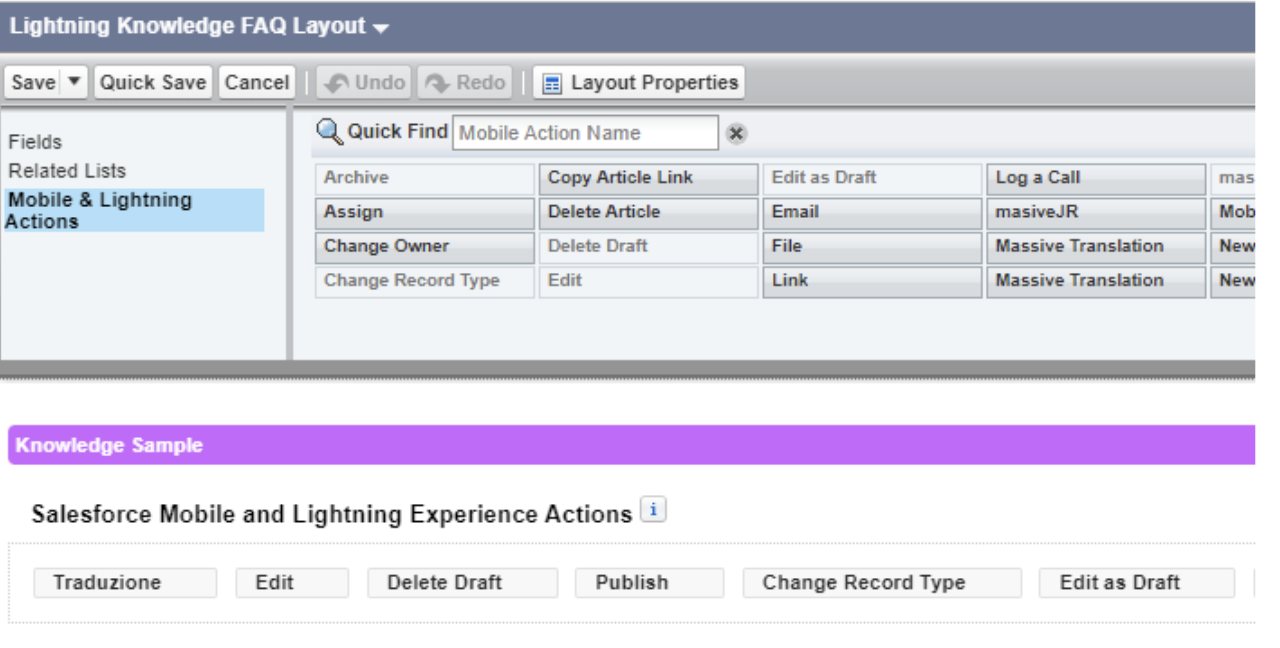Click Edit in the actions section

tap(292, 583)
